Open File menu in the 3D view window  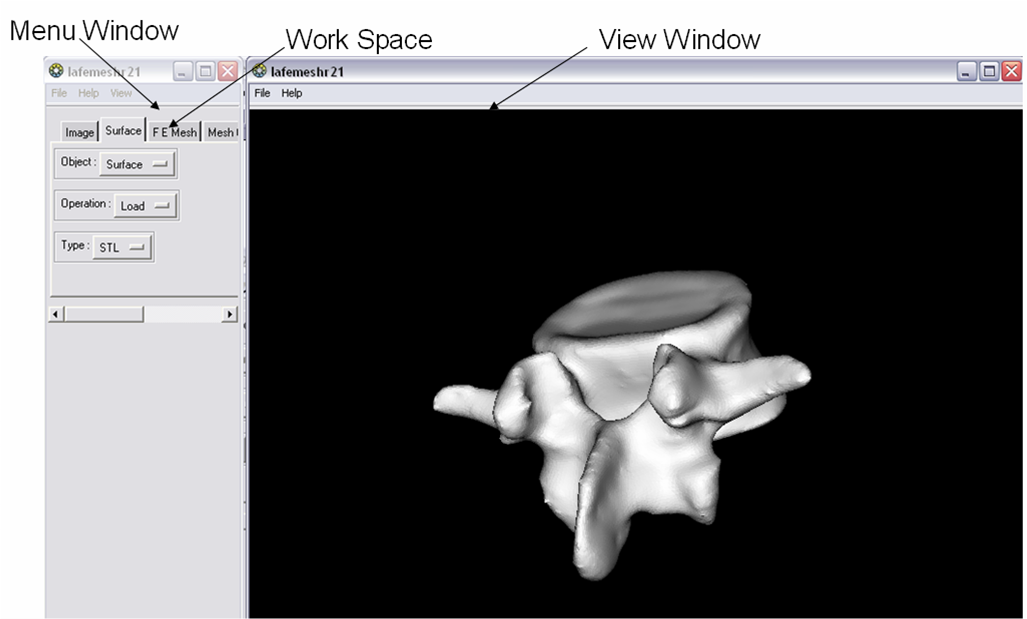[262, 93]
